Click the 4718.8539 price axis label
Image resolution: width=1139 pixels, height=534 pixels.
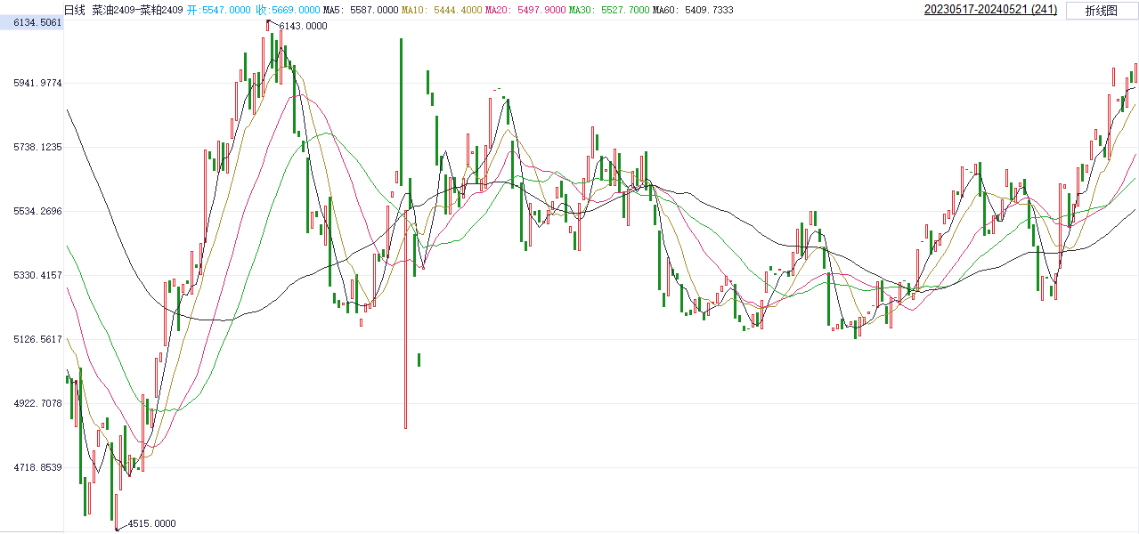point(38,467)
